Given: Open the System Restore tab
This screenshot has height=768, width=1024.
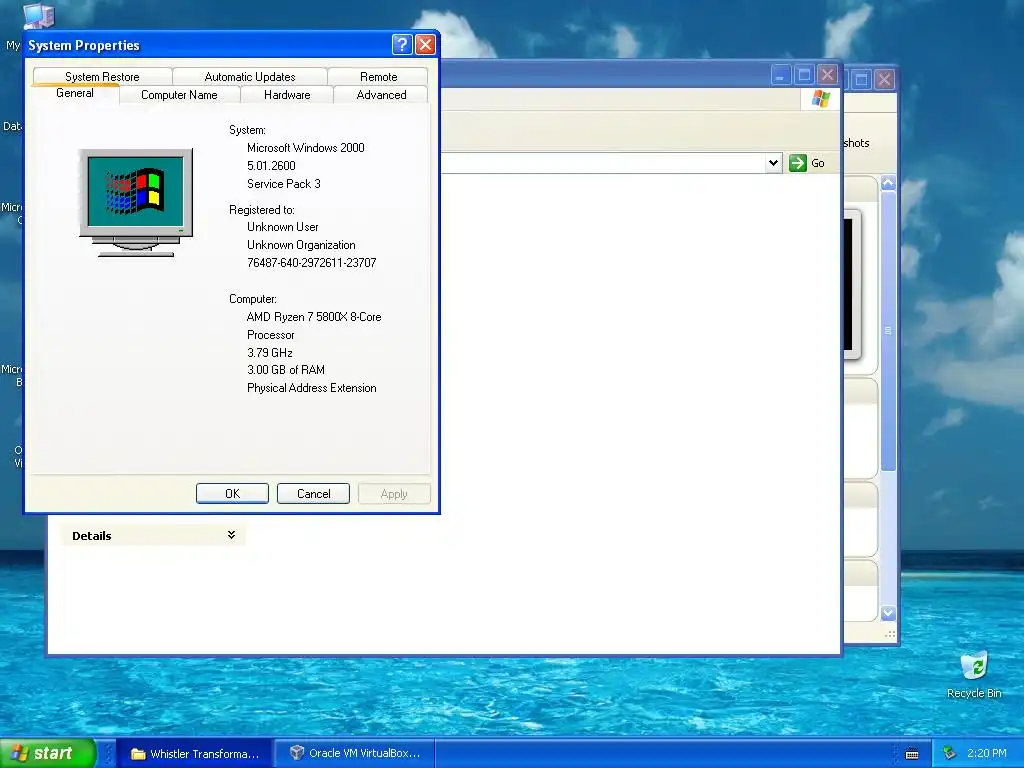Looking at the screenshot, I should pyautogui.click(x=103, y=76).
